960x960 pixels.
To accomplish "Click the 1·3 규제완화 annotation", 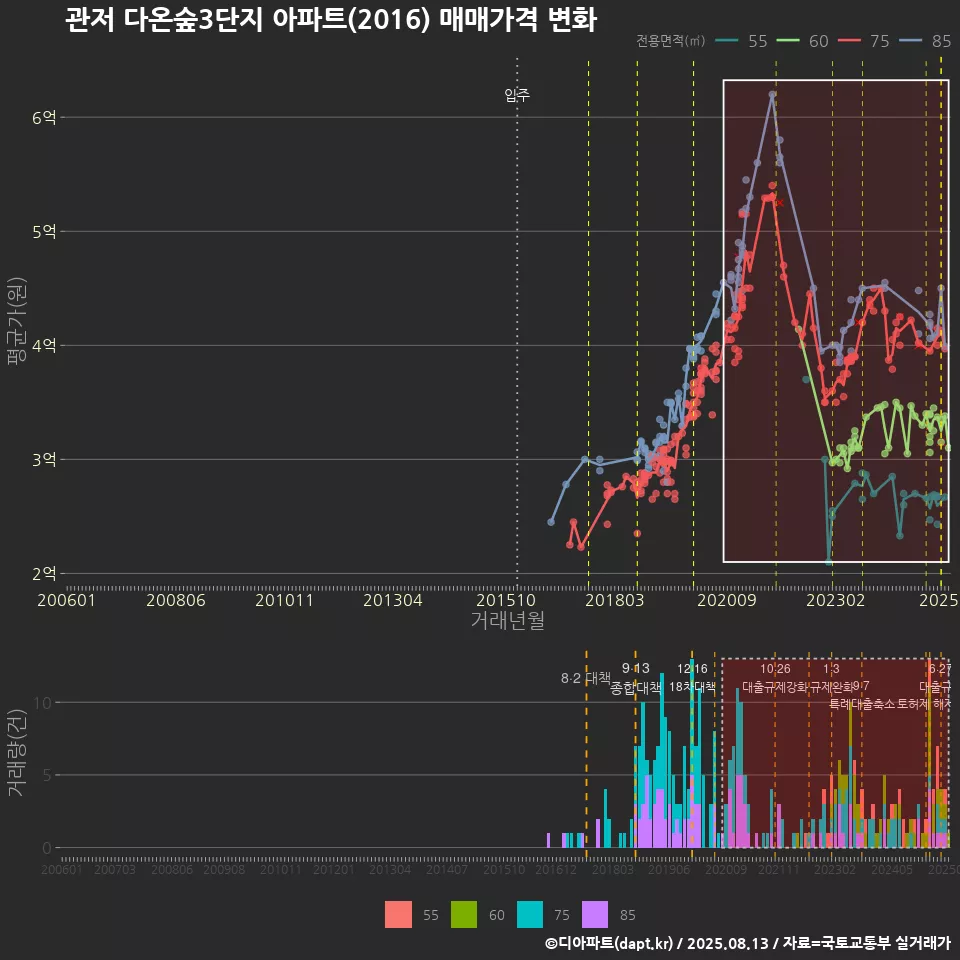I will (831, 678).
